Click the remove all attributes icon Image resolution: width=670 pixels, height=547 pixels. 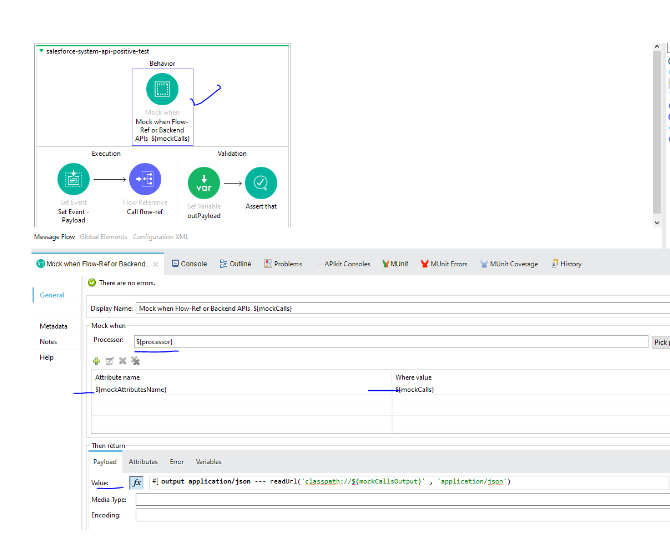(x=135, y=361)
